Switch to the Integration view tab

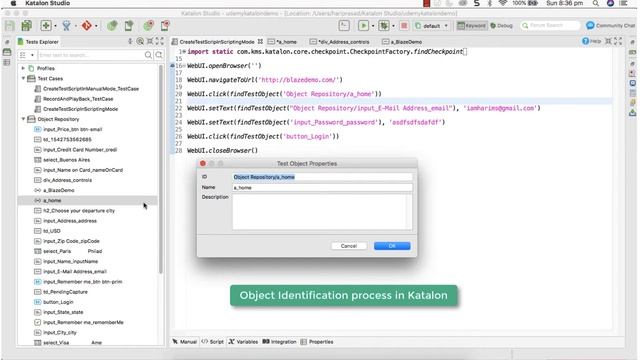(x=280, y=342)
